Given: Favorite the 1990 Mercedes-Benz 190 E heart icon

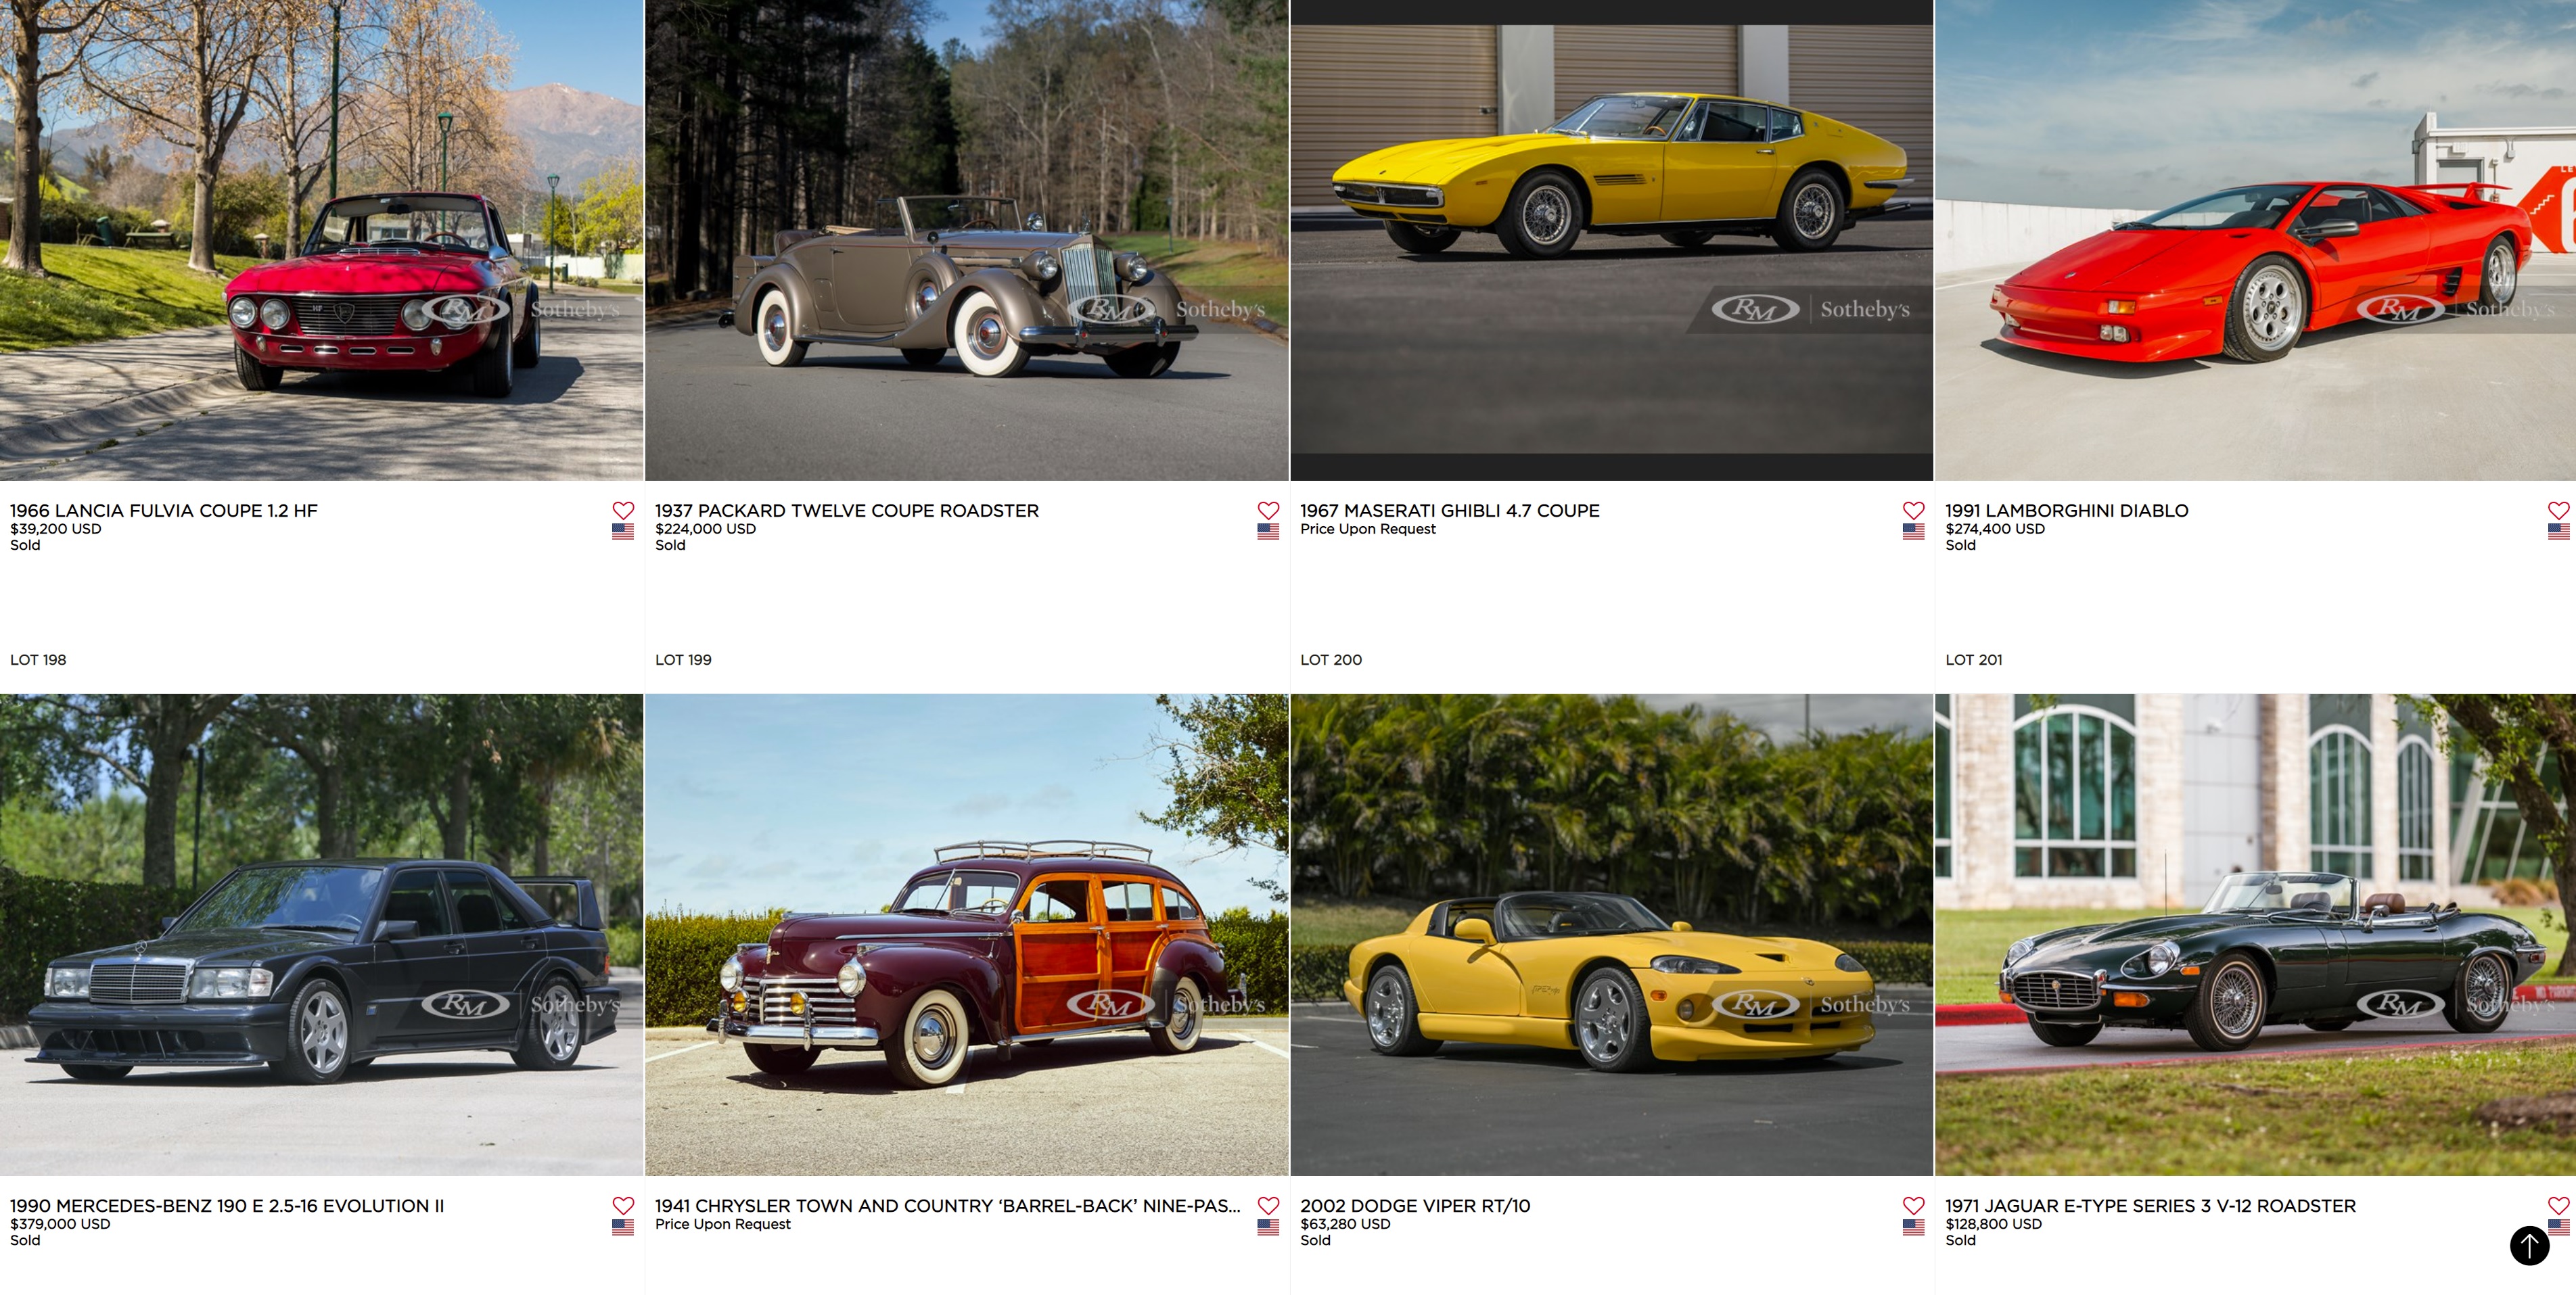Looking at the screenshot, I should point(623,1205).
